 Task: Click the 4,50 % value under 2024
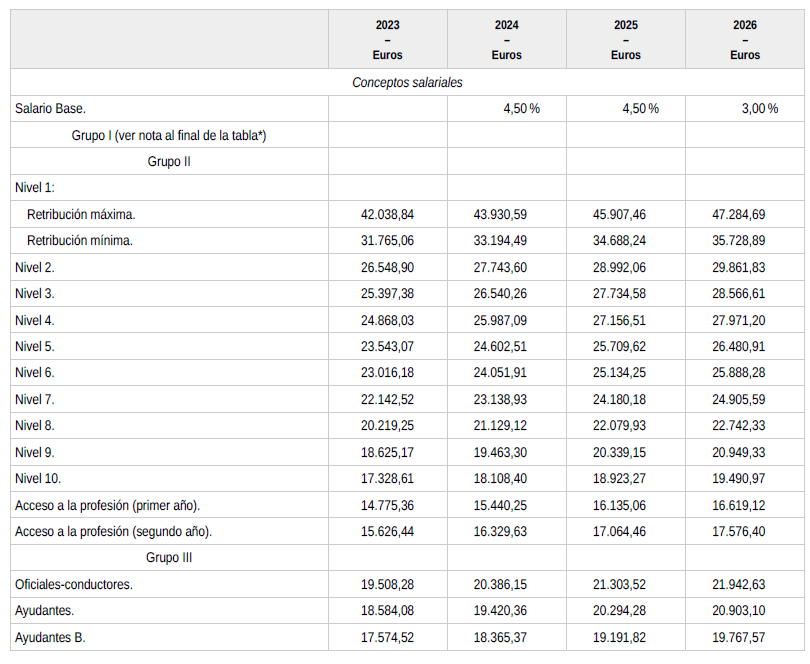[x=521, y=109]
